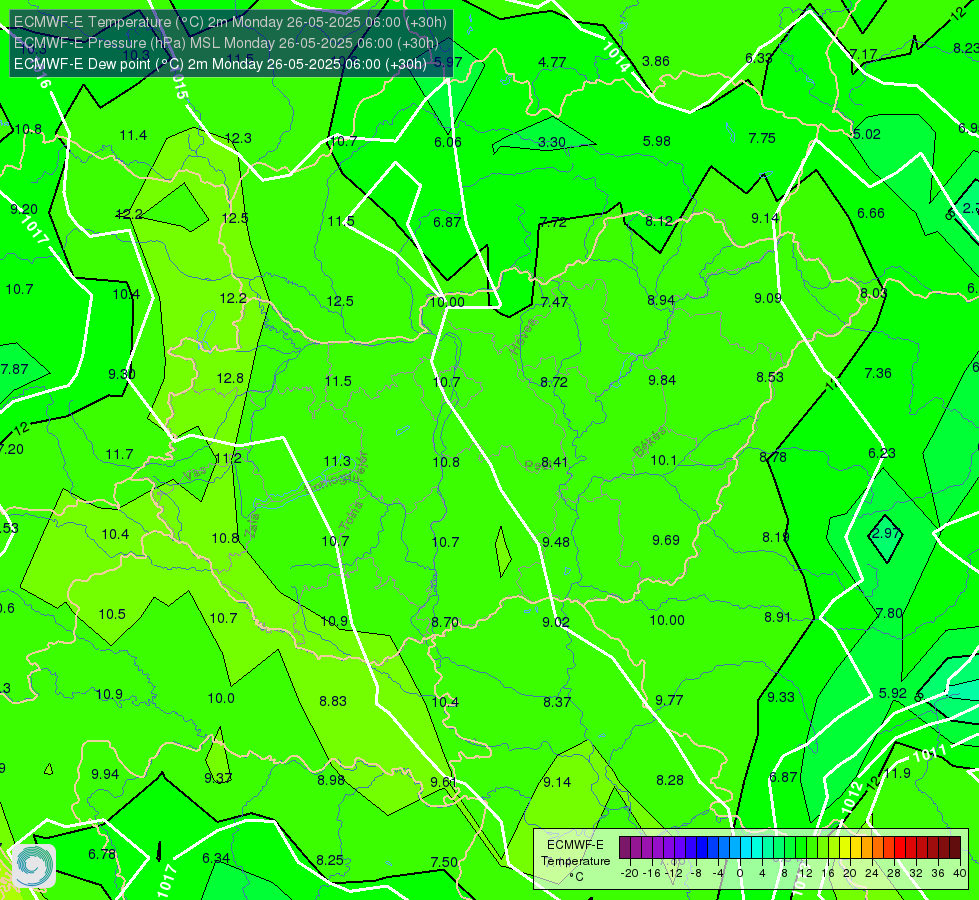Click the 'ECMWF-E Temperature °C' scale title
This screenshot has height=900, width=979.
click(575, 861)
